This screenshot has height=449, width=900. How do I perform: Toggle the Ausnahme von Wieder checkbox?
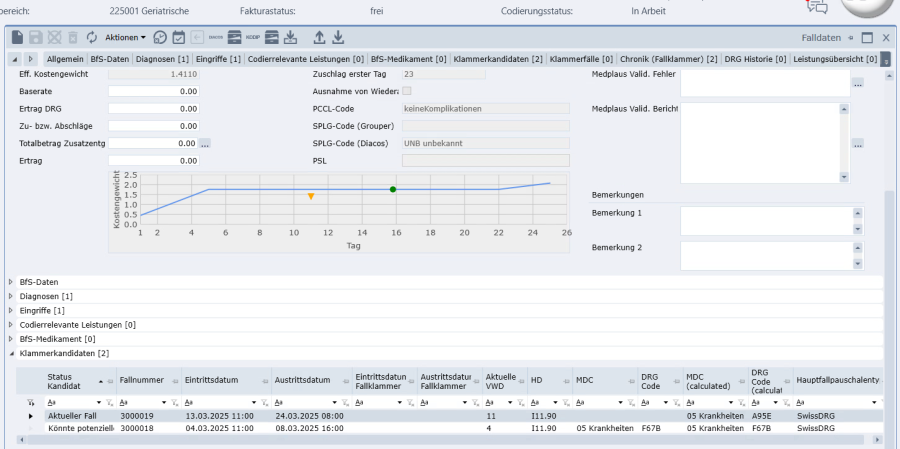pyautogui.click(x=407, y=91)
